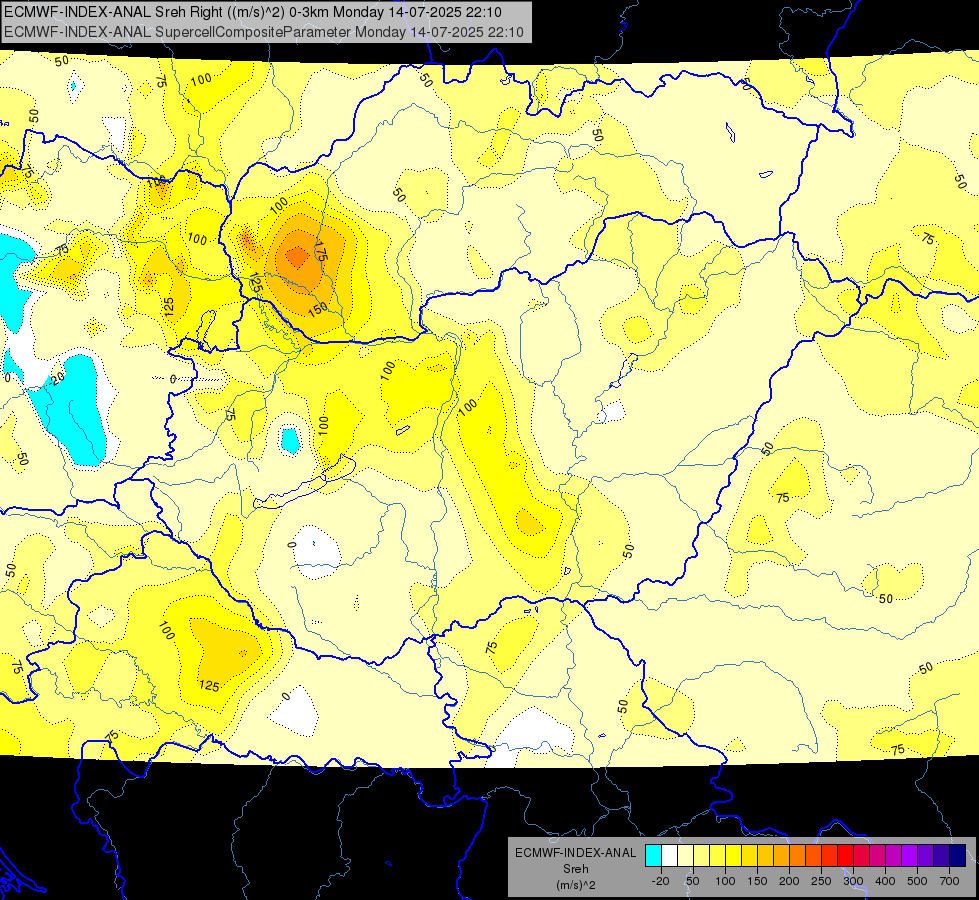Click the "200" legend scale label
This screenshot has height=900, width=979.
pos(789,881)
